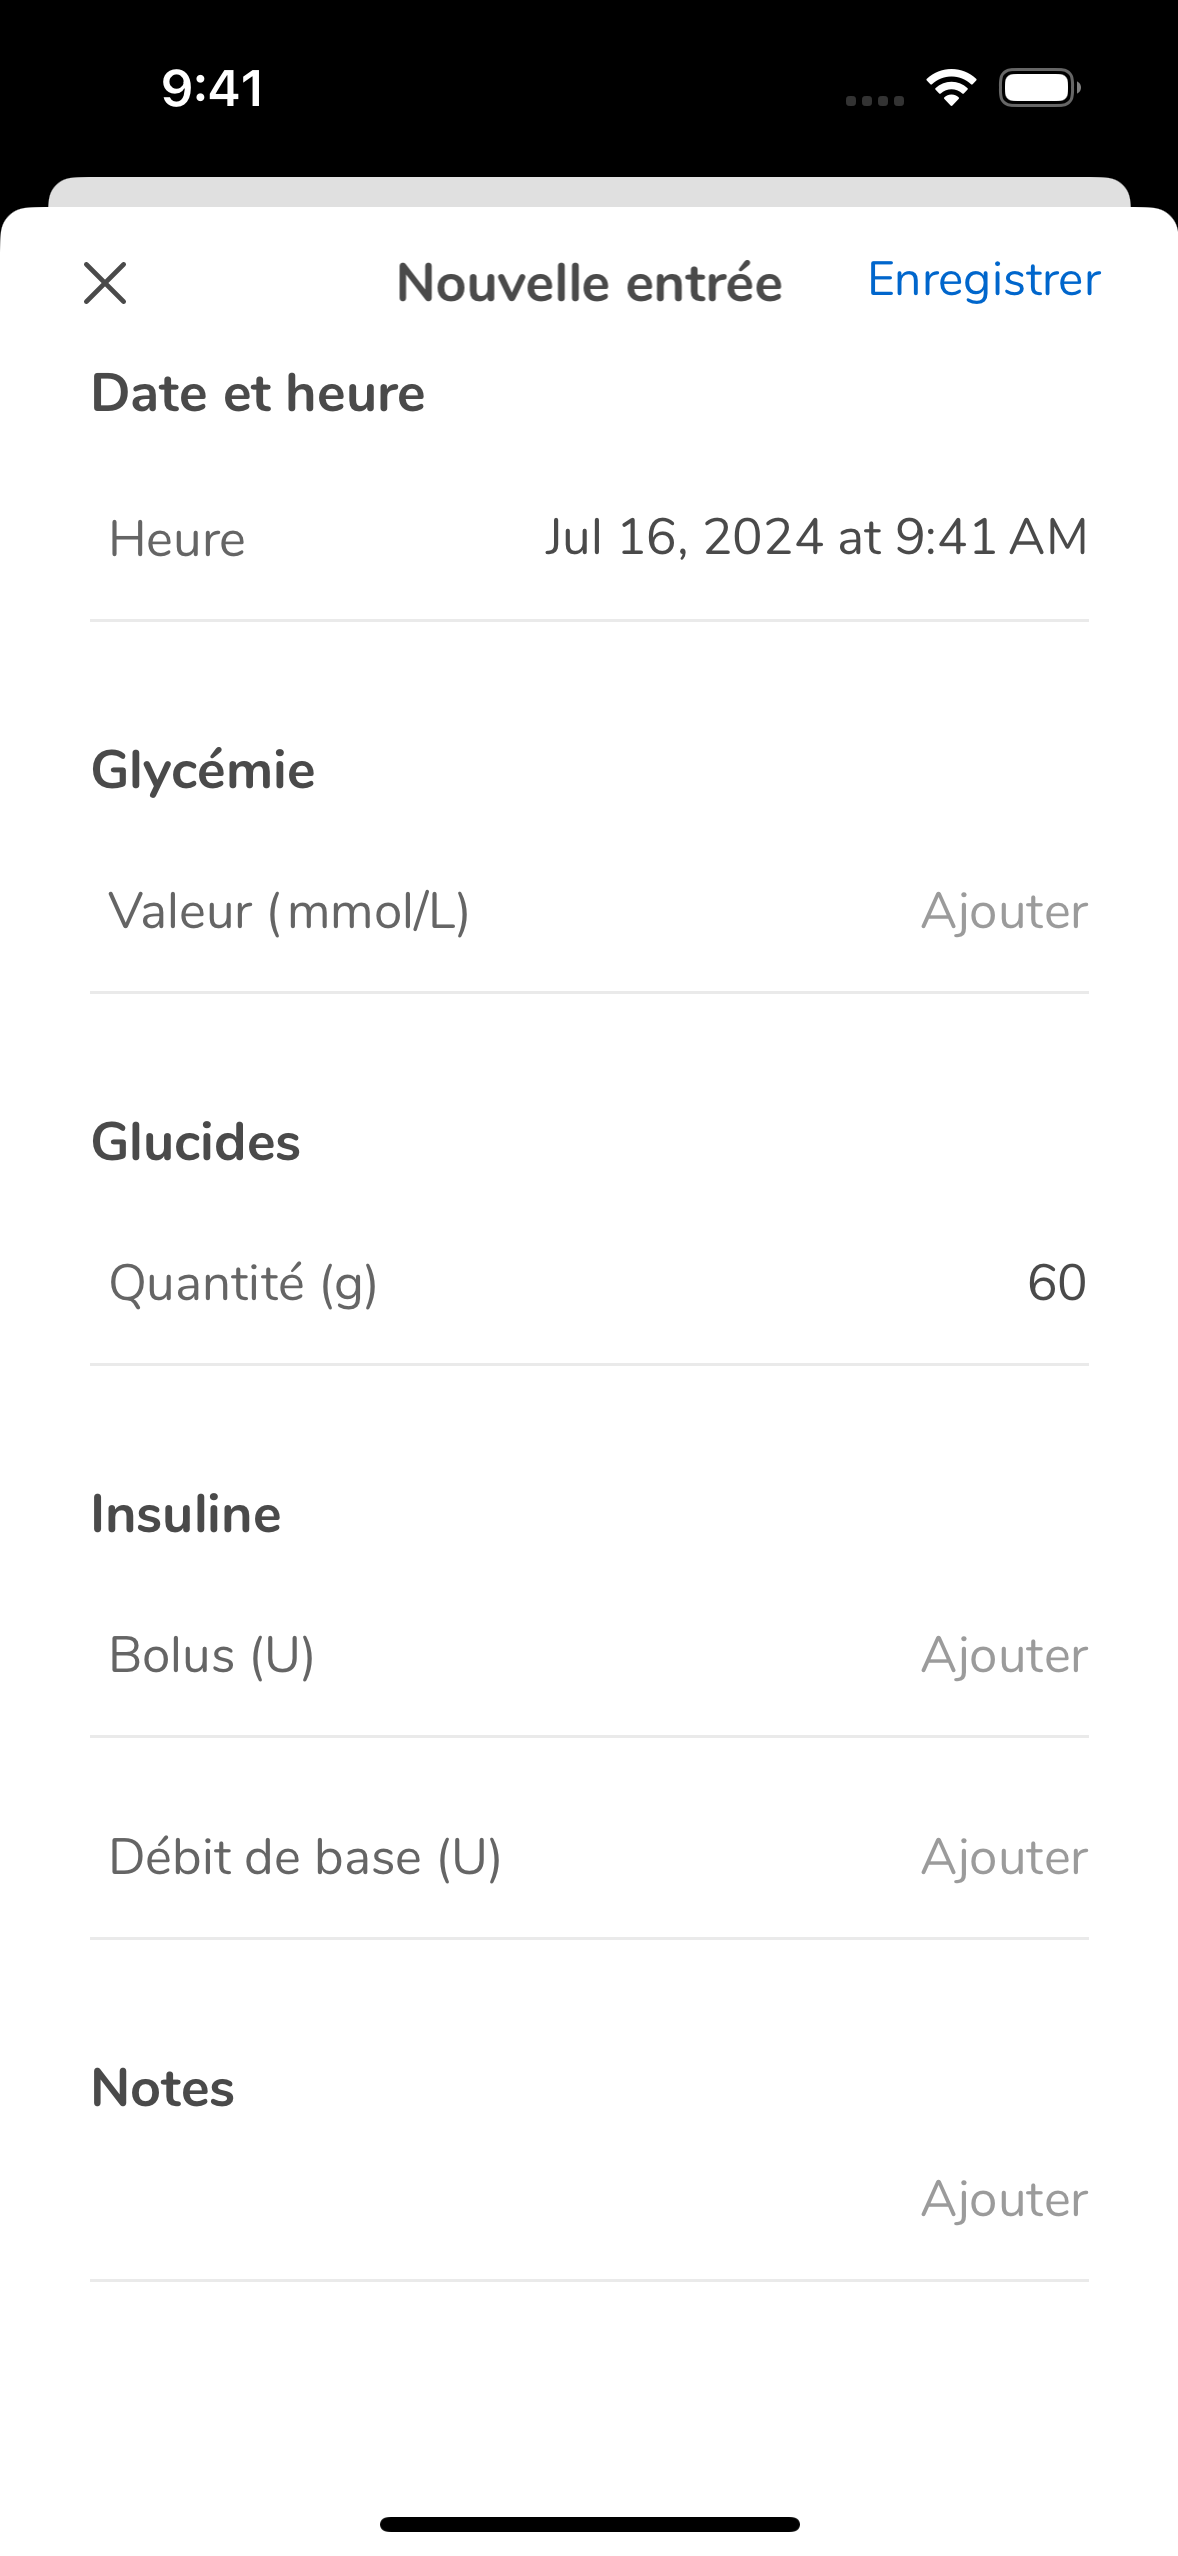The height and width of the screenshot is (2556, 1178).
Task: Tap the Glycémie section header
Action: (x=203, y=771)
